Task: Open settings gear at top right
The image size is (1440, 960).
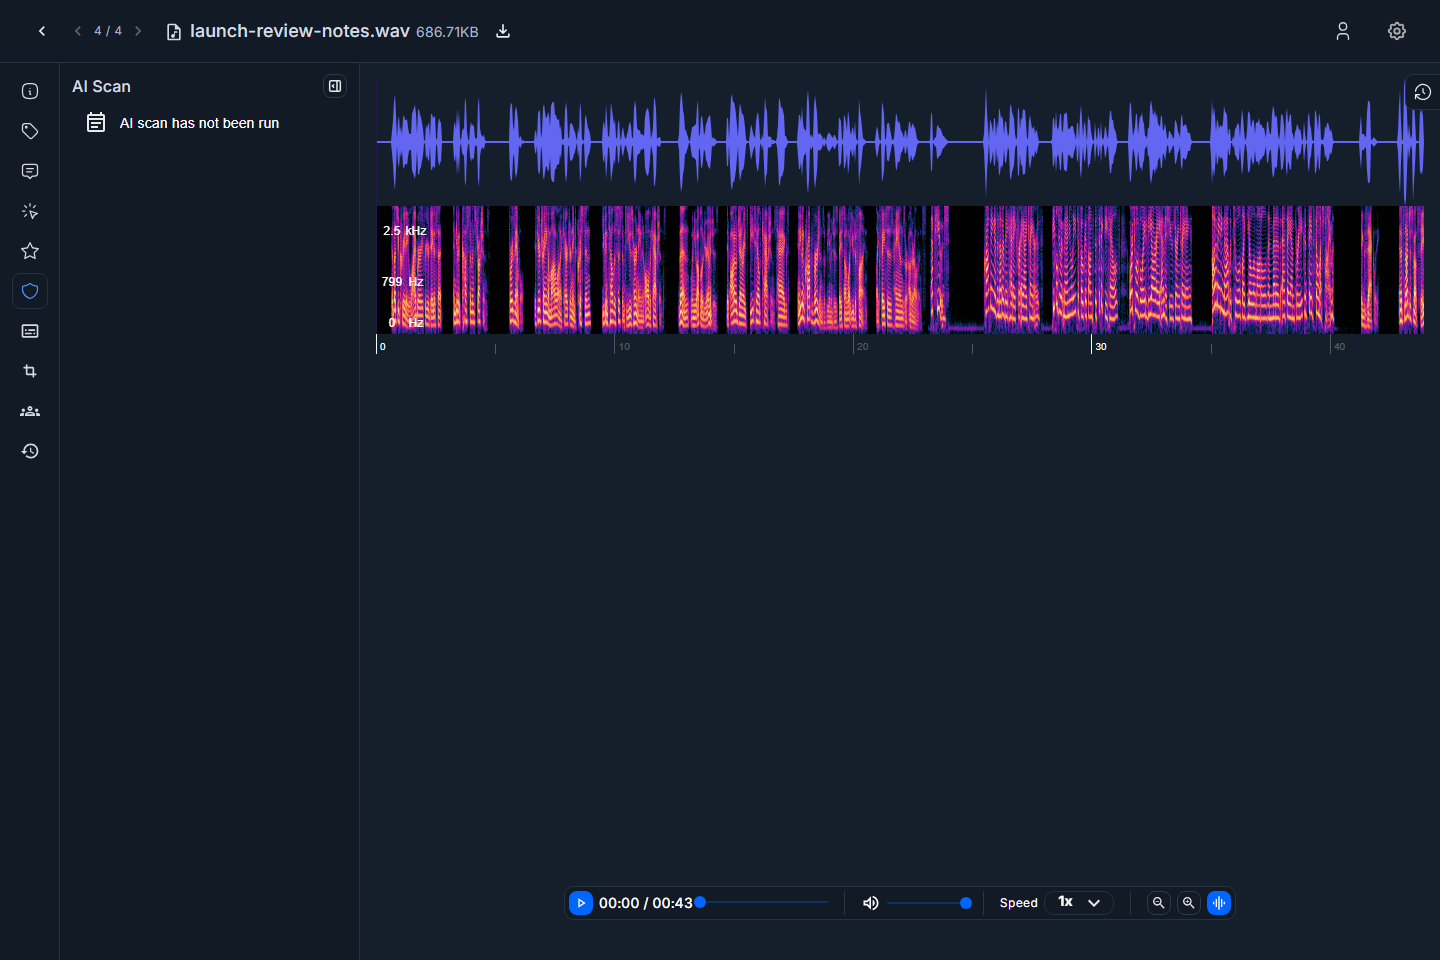Action: tap(1397, 31)
